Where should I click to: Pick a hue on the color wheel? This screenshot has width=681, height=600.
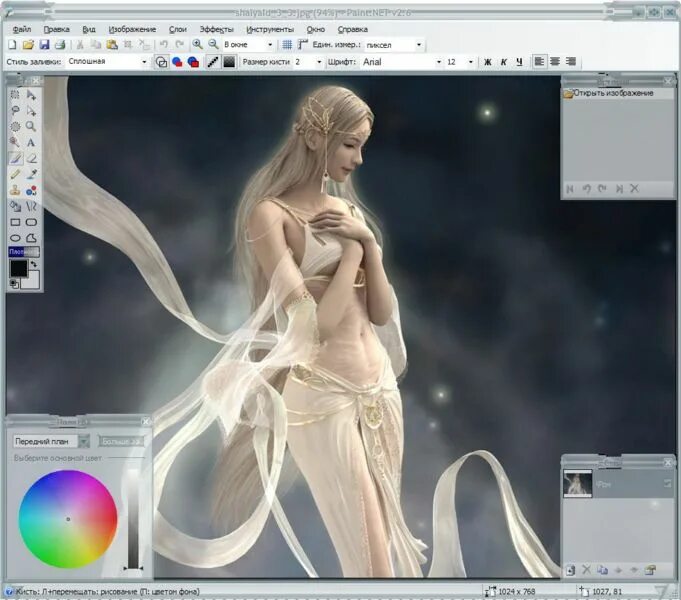pyautogui.click(x=68, y=519)
